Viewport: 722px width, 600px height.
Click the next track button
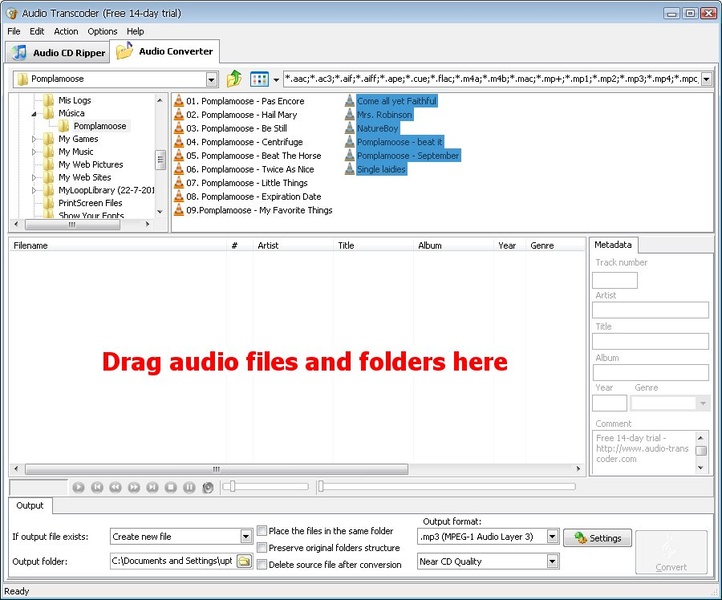[x=152, y=487]
